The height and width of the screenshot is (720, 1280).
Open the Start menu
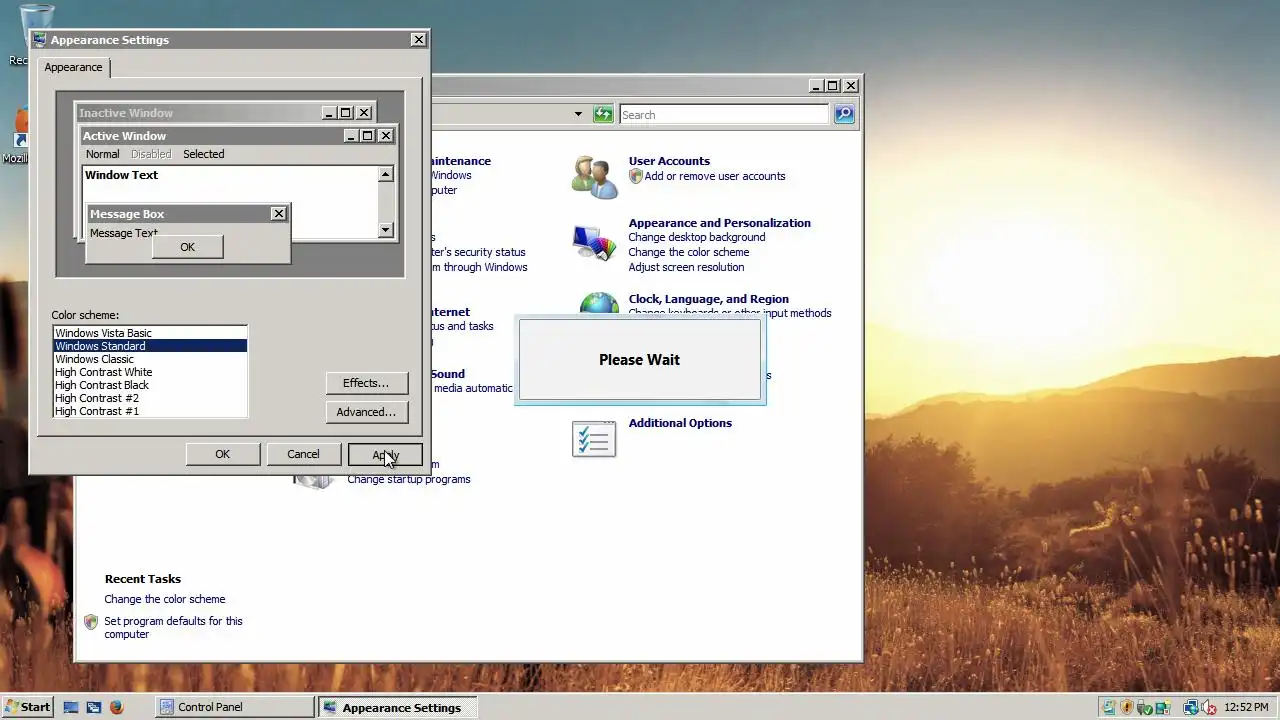click(27, 707)
